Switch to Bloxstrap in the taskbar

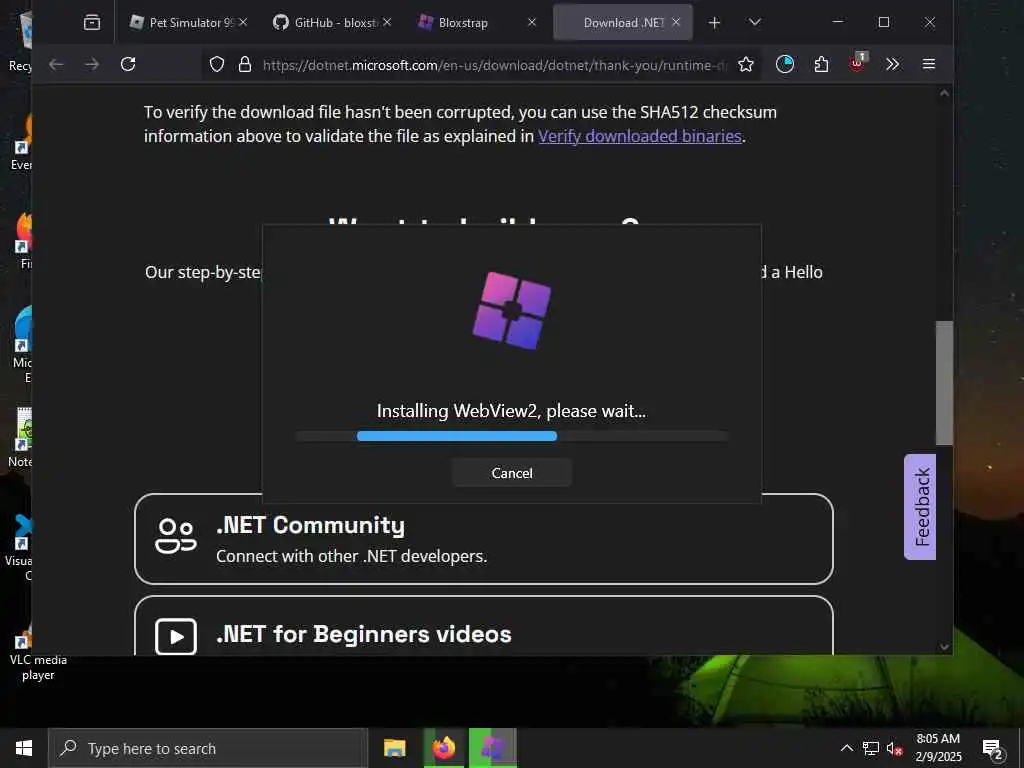492,748
